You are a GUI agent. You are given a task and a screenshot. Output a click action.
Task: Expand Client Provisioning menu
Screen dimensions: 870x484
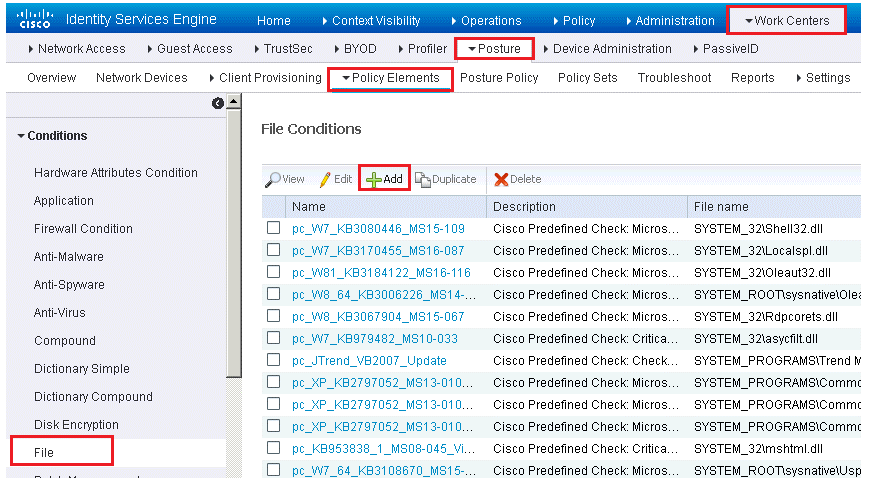coord(265,78)
